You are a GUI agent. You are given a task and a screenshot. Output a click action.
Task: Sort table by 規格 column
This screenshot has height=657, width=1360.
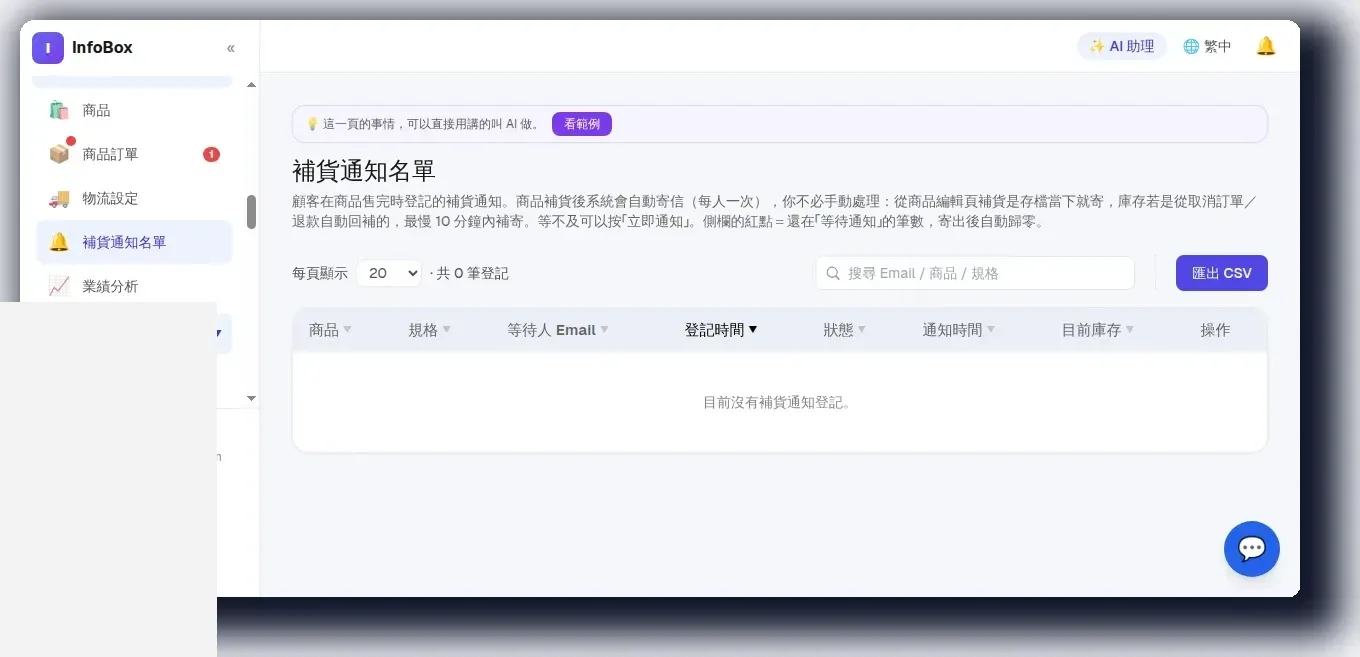coord(429,330)
